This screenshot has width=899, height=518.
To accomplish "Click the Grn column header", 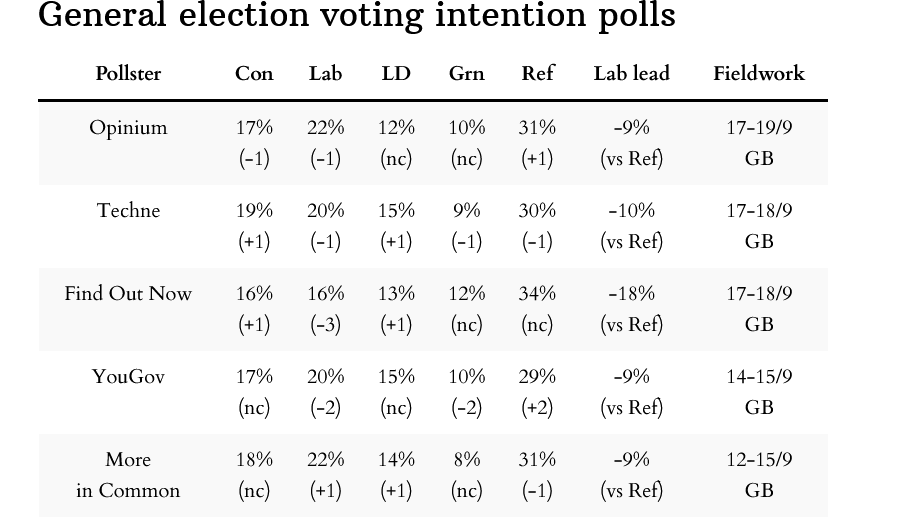I will coord(466,73).
